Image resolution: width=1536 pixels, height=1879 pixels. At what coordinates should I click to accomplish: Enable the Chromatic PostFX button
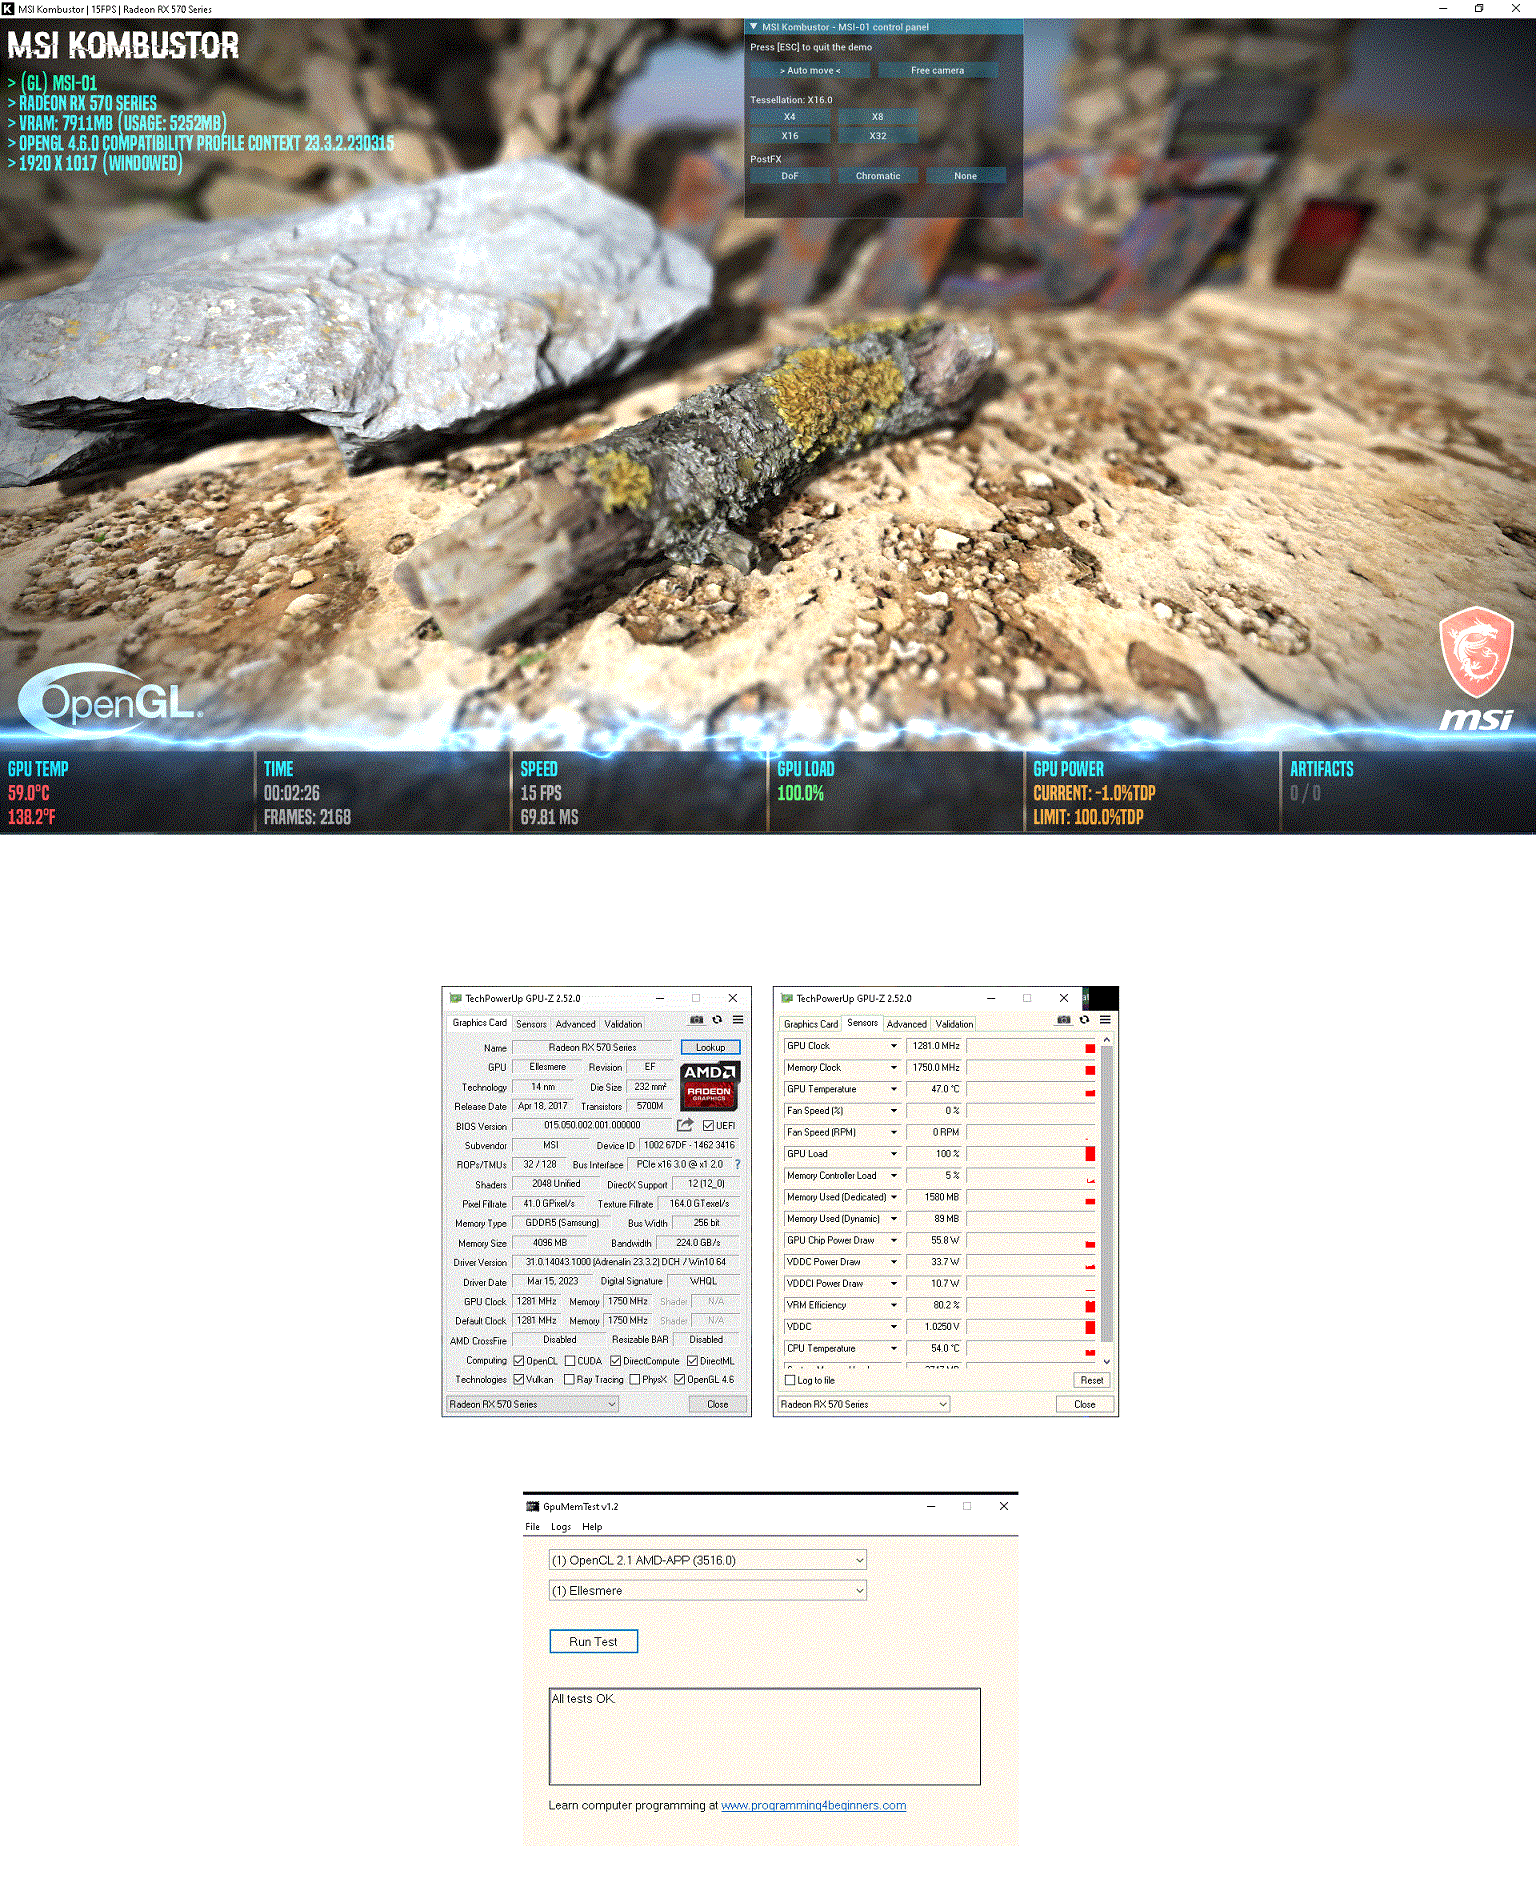pyautogui.click(x=878, y=175)
